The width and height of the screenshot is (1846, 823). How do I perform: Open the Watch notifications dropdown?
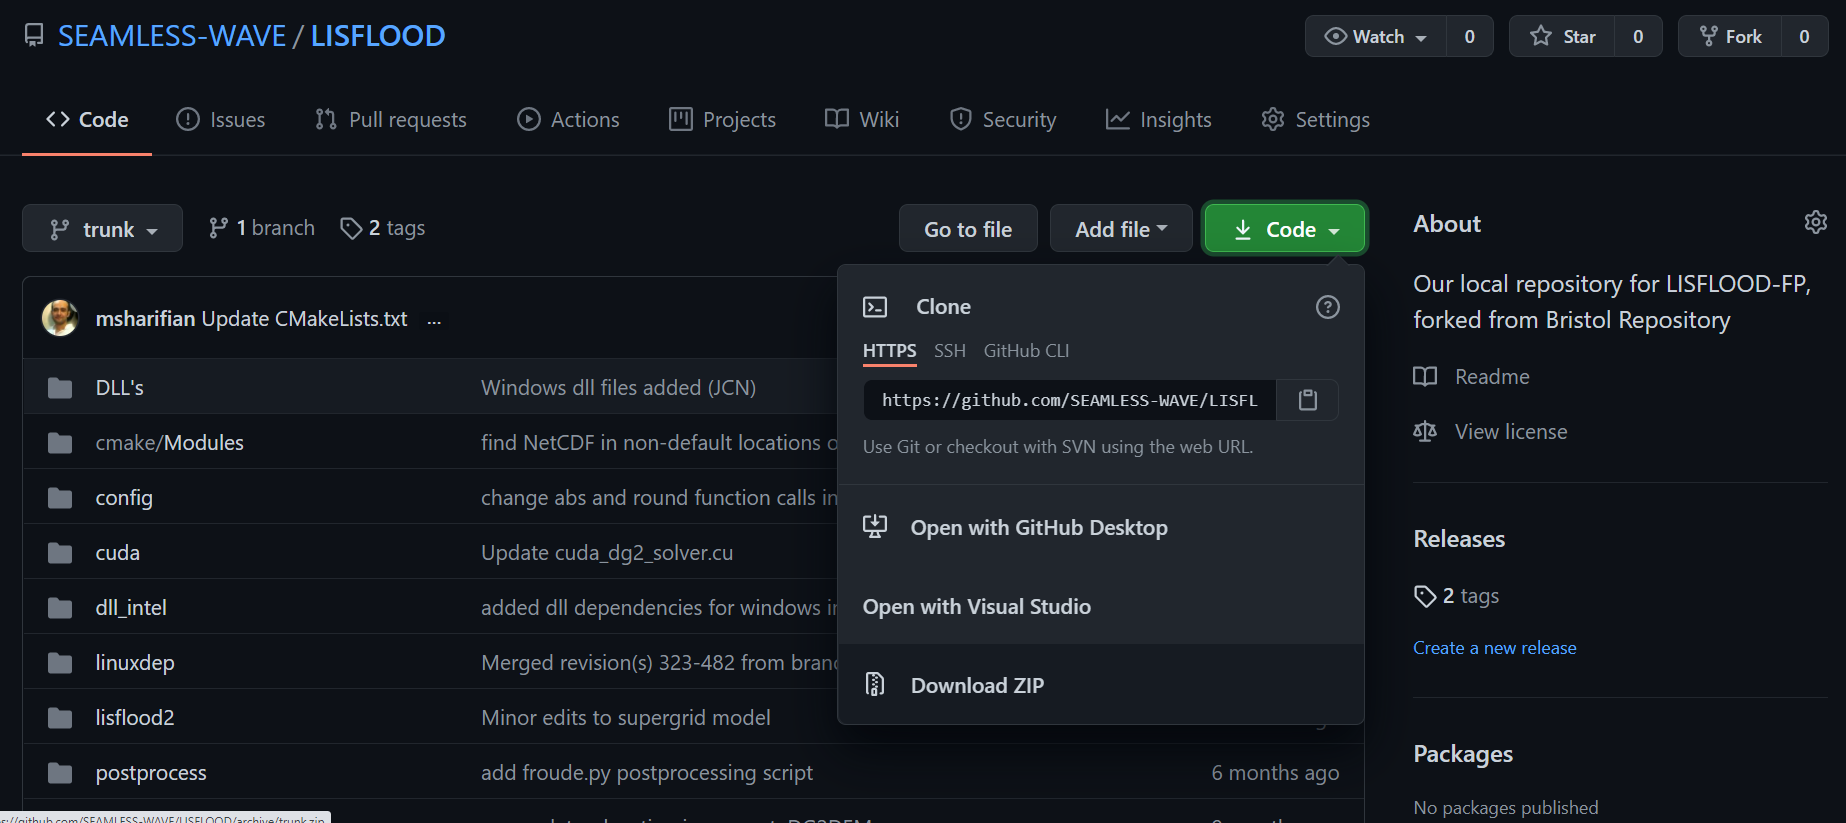(x=1376, y=36)
